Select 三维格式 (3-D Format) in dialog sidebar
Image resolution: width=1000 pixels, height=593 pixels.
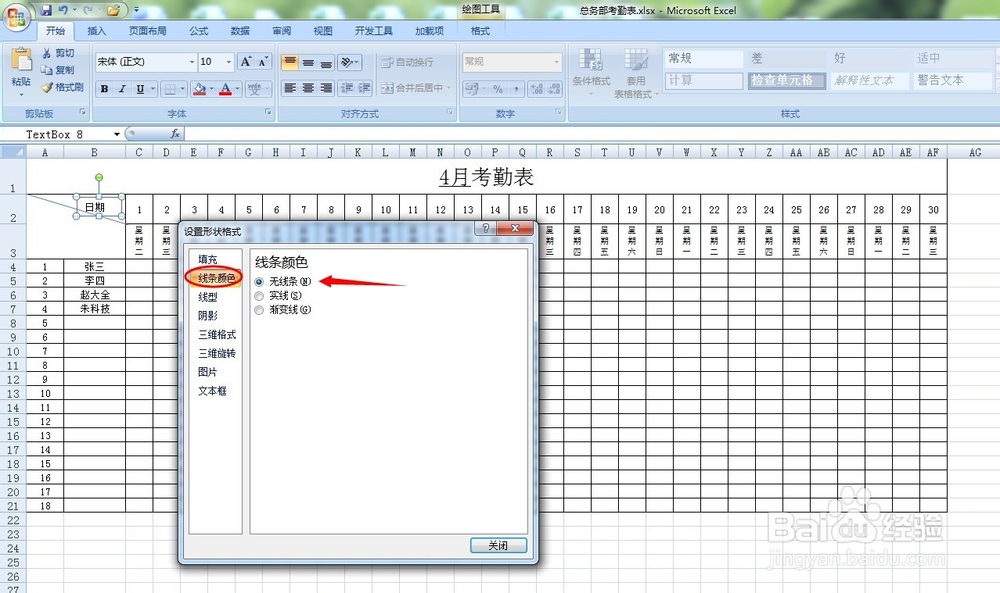217,334
